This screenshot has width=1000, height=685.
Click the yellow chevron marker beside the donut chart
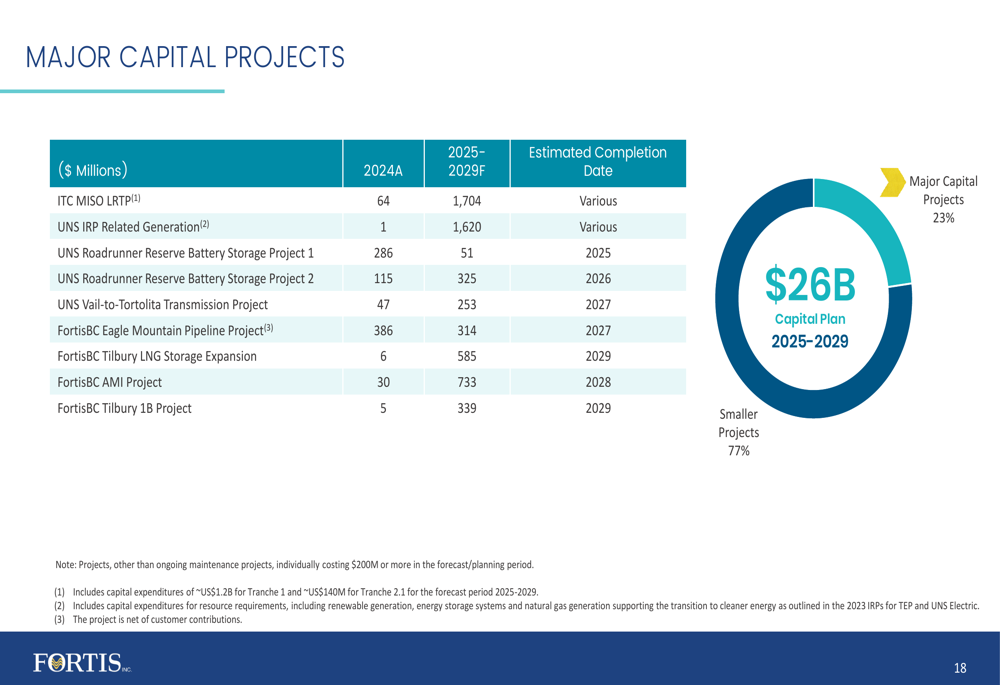point(893,182)
